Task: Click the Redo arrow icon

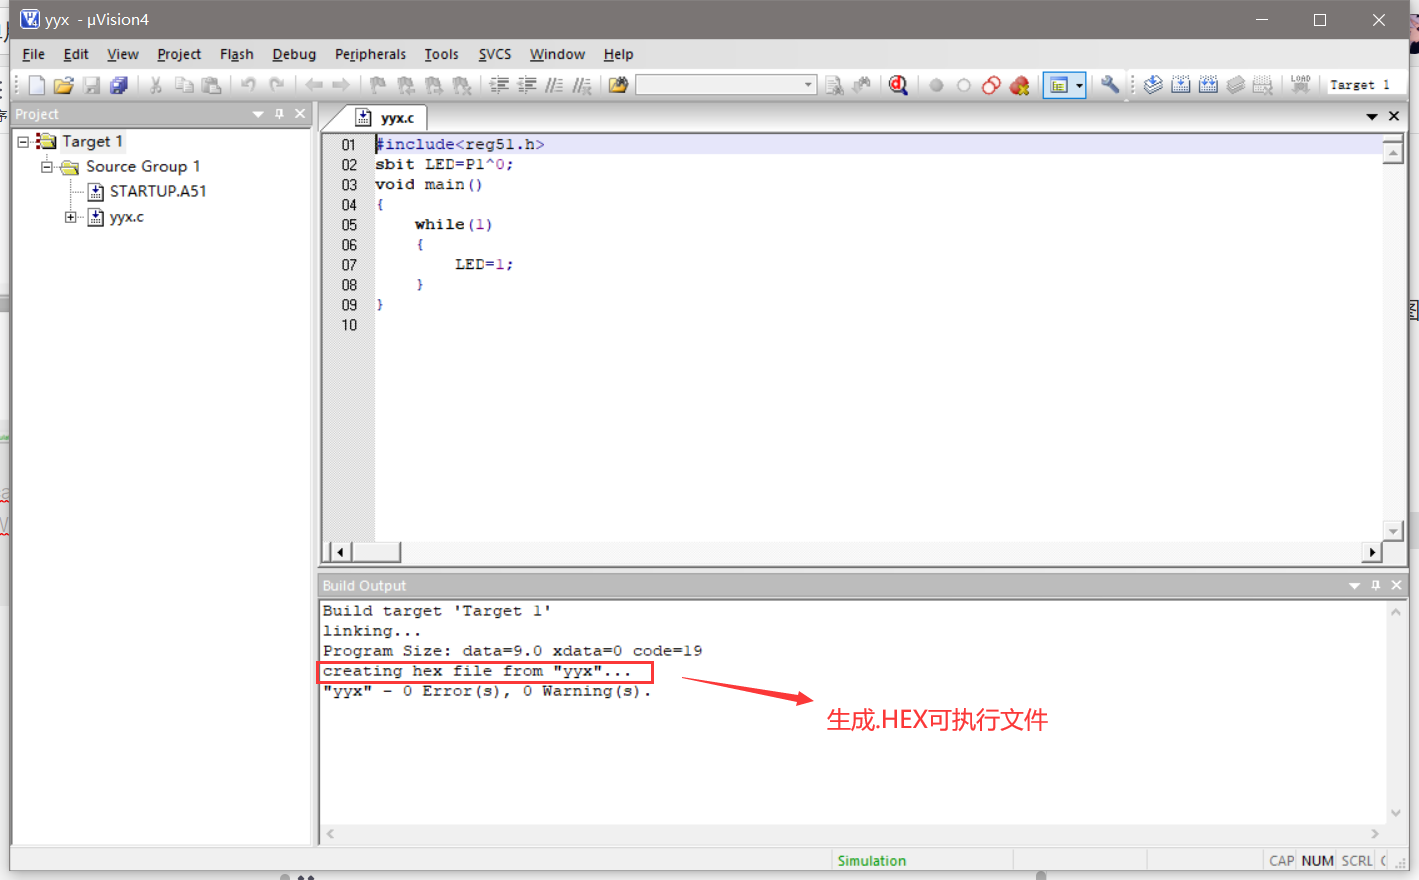Action: (277, 85)
